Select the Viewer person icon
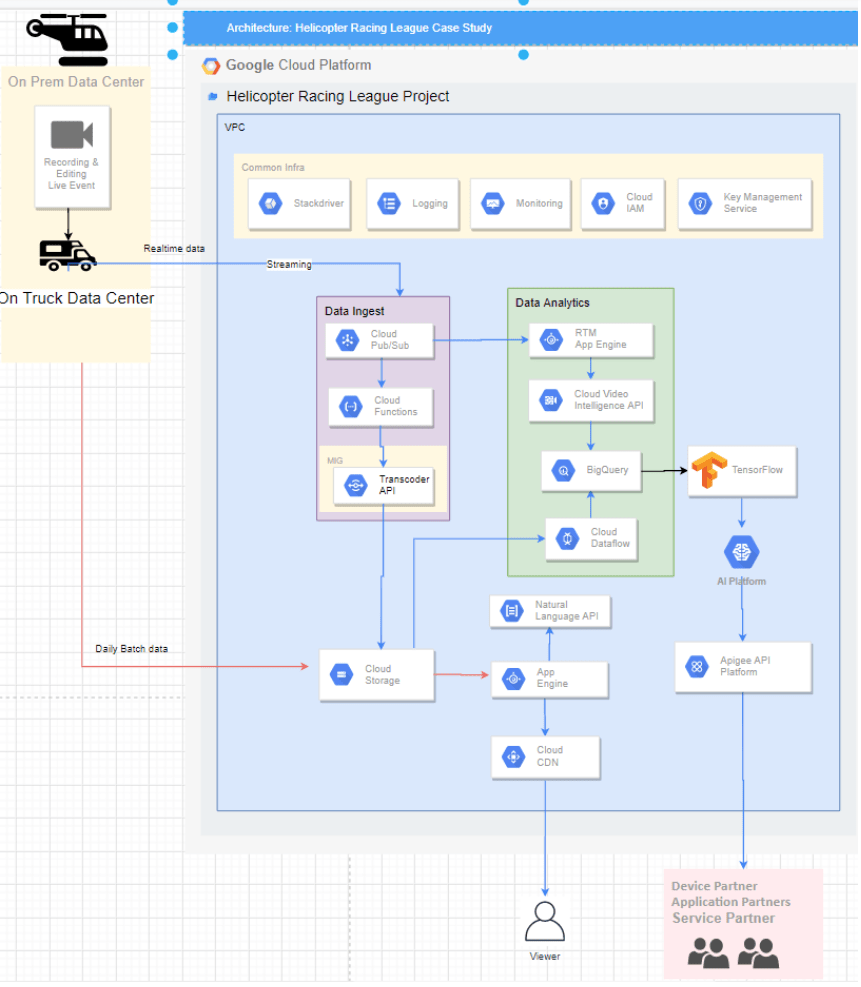The height and width of the screenshot is (987, 861). pyautogui.click(x=545, y=921)
